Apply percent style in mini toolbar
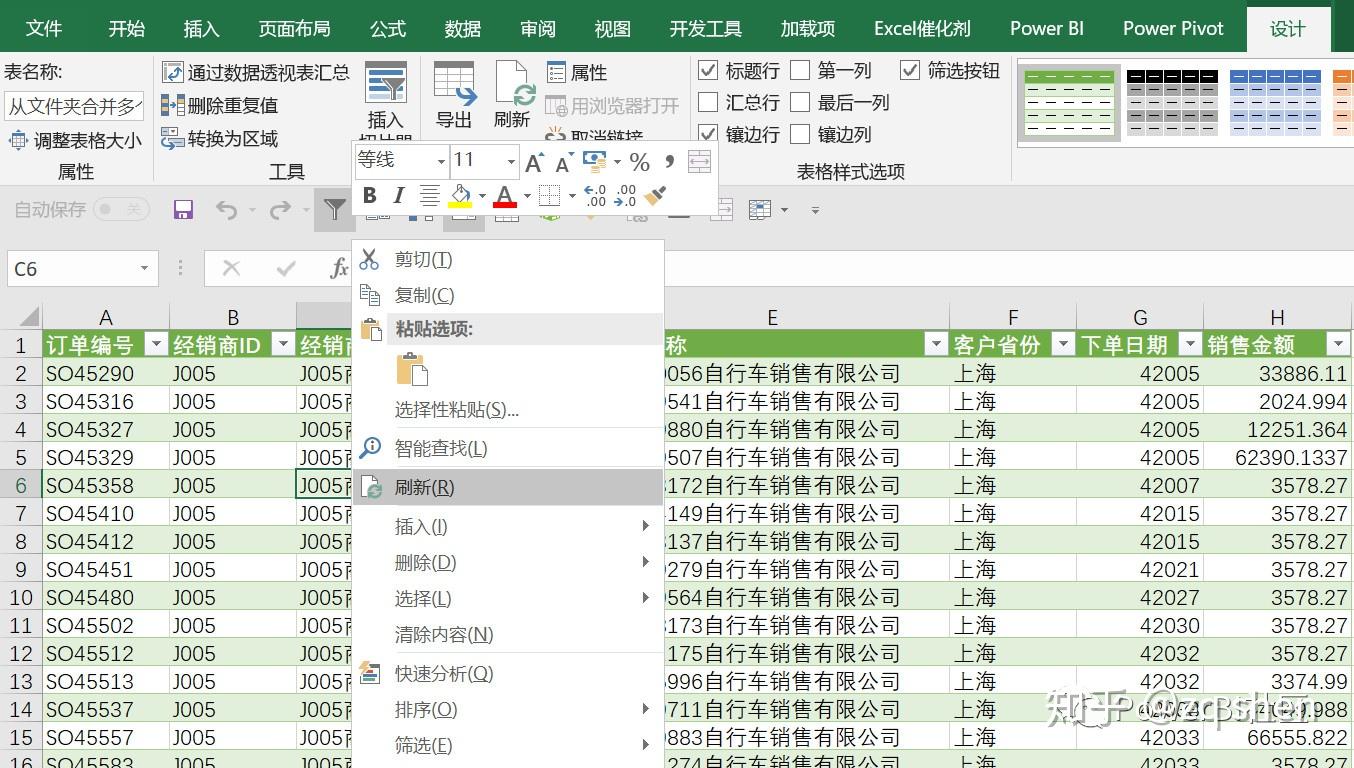 640,162
